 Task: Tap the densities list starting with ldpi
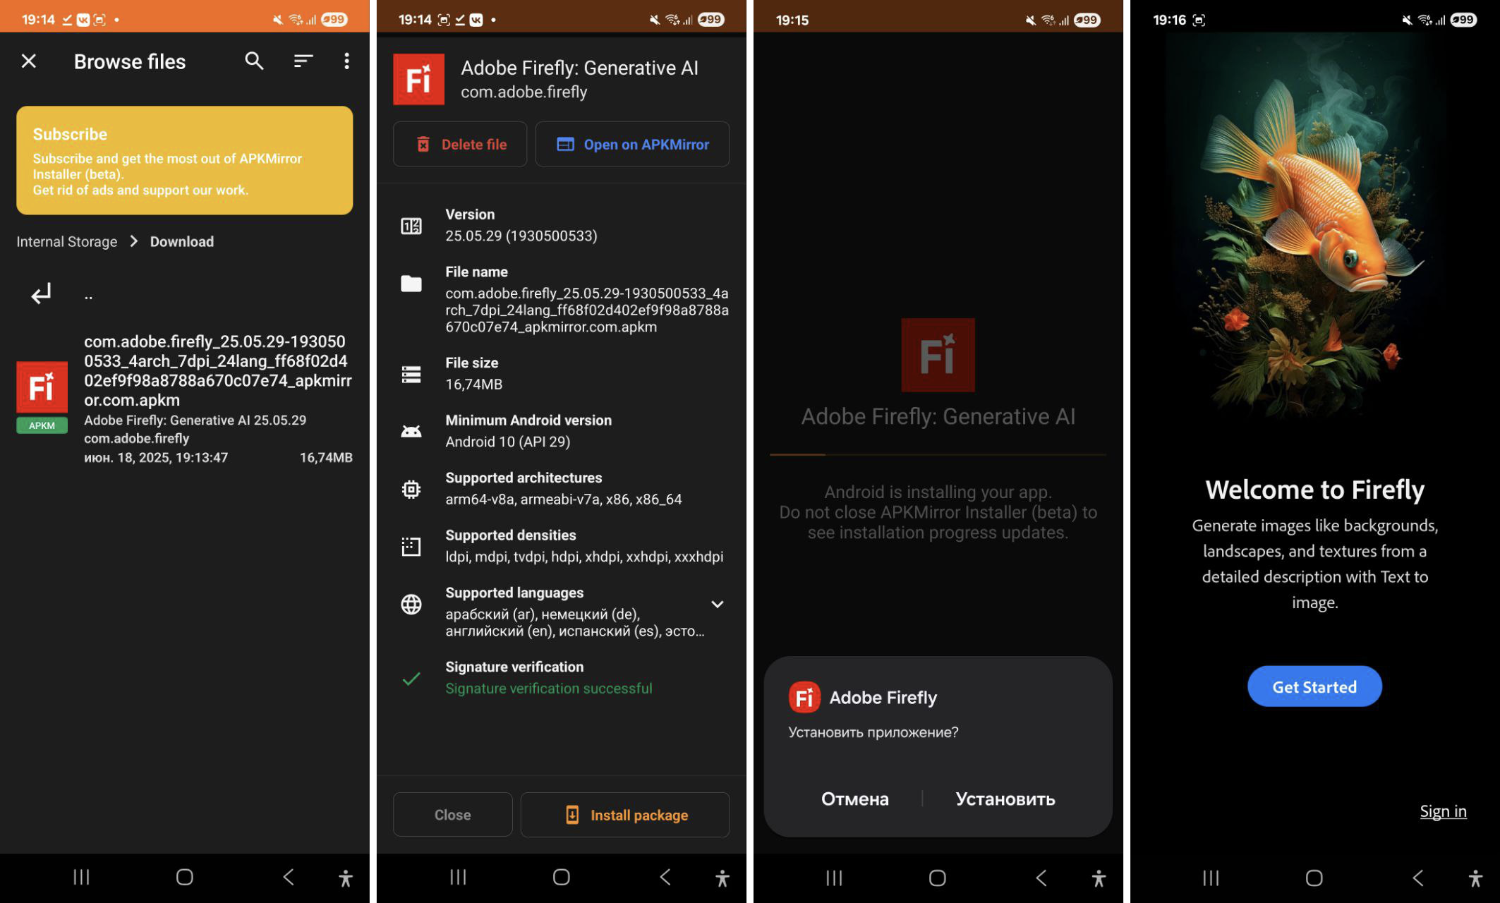click(584, 557)
